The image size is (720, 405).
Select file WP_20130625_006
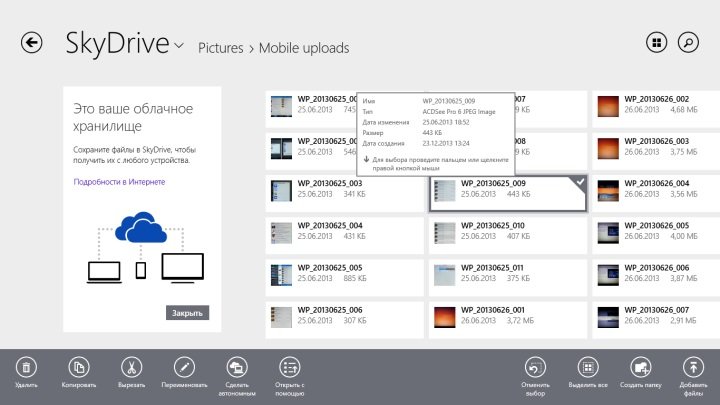[344, 320]
